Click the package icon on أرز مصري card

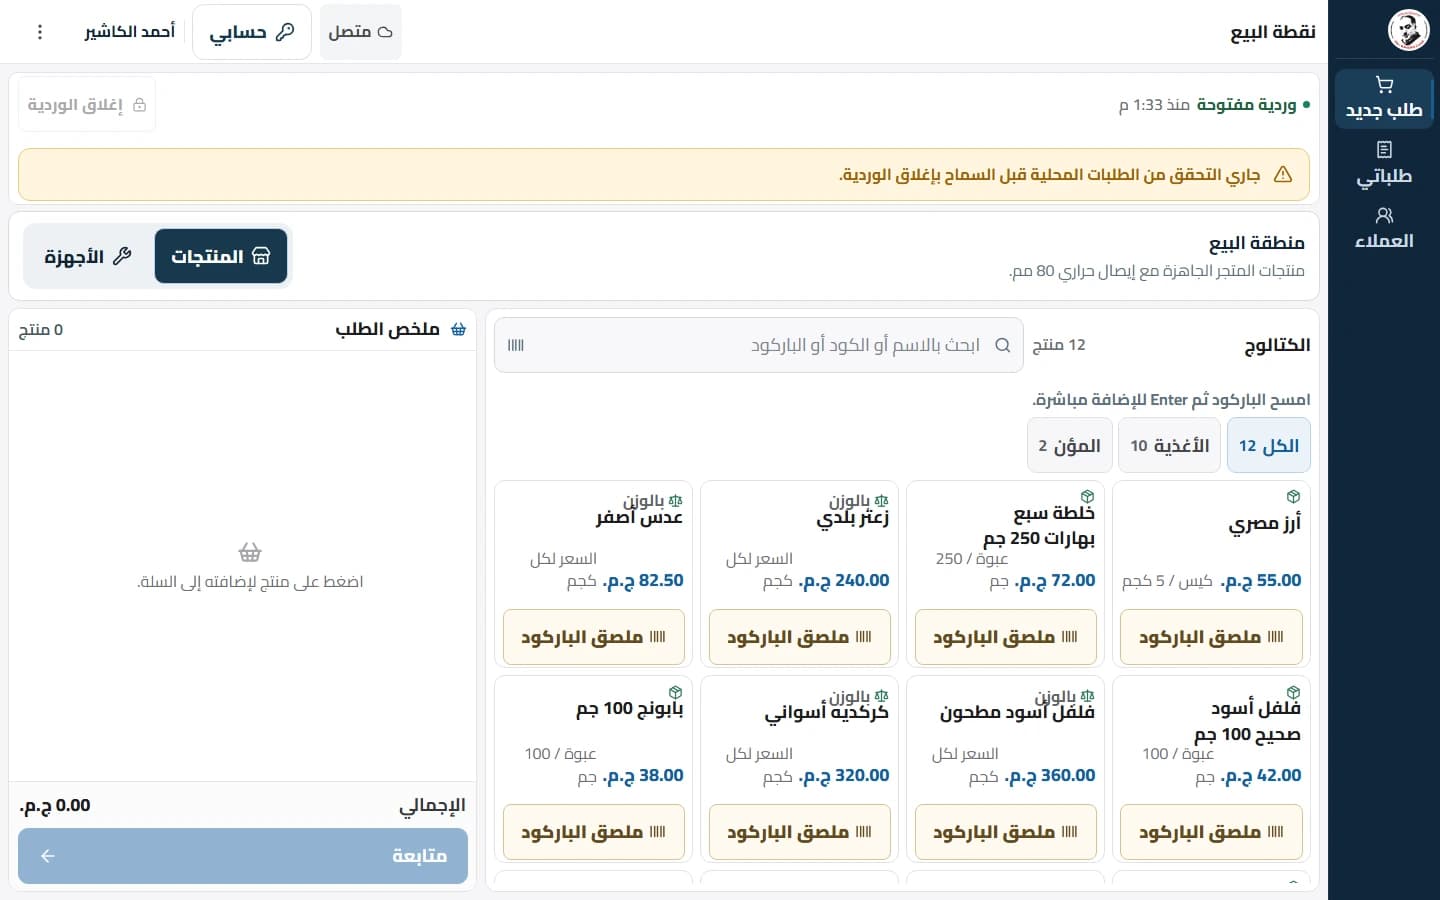pos(1293,497)
